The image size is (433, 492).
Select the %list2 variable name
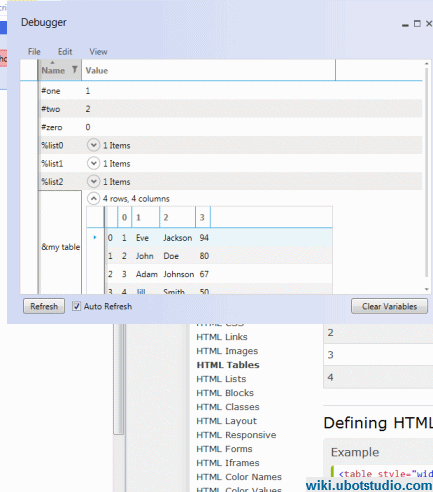coord(52,182)
